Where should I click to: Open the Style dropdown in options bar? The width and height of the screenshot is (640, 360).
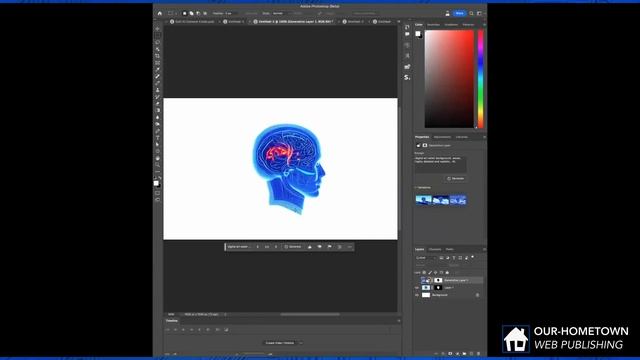coord(279,13)
